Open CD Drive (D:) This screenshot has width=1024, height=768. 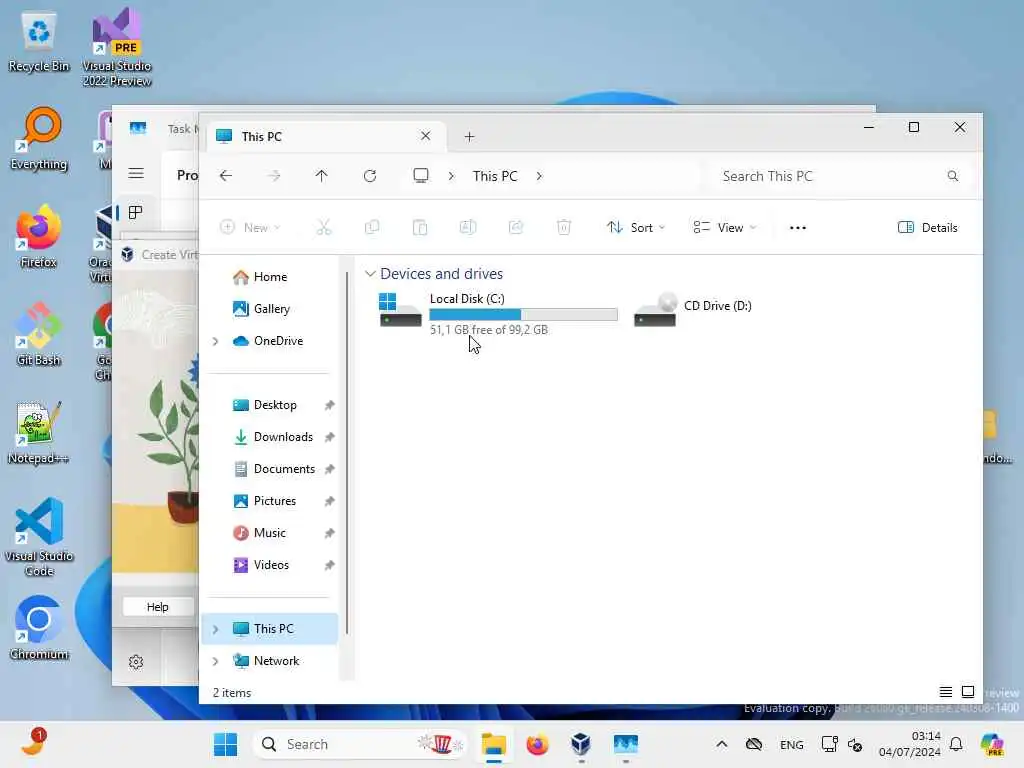click(693, 309)
